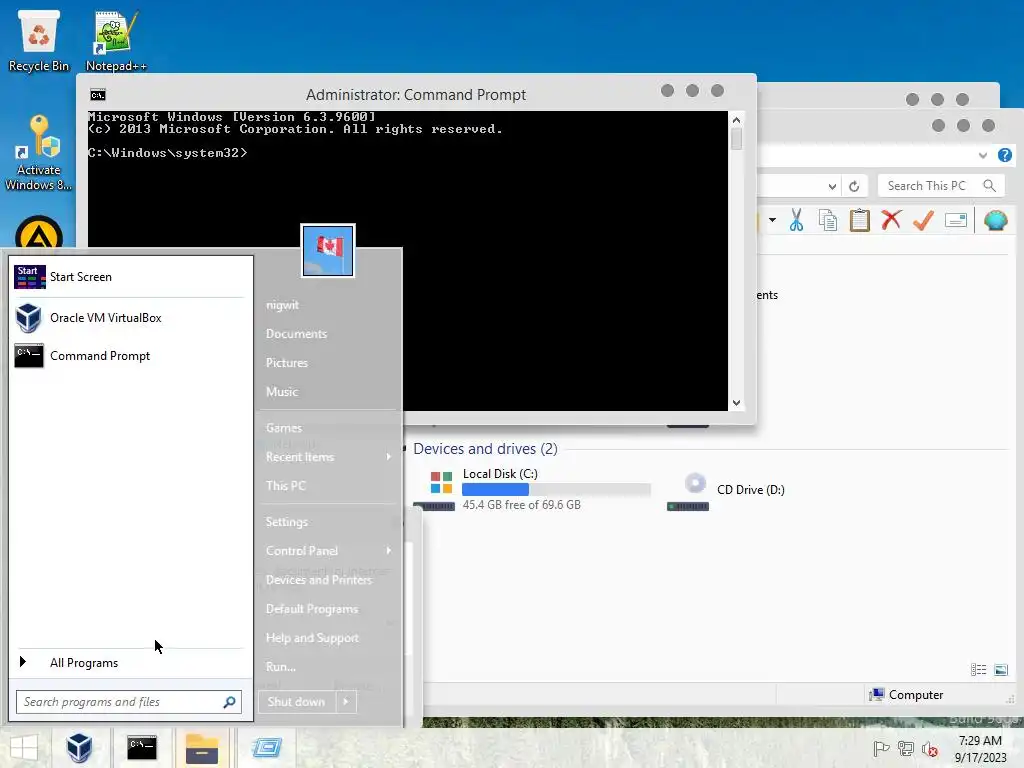Expand the address bar history dropdown
Viewport: 1024px width, 768px height.
832,186
